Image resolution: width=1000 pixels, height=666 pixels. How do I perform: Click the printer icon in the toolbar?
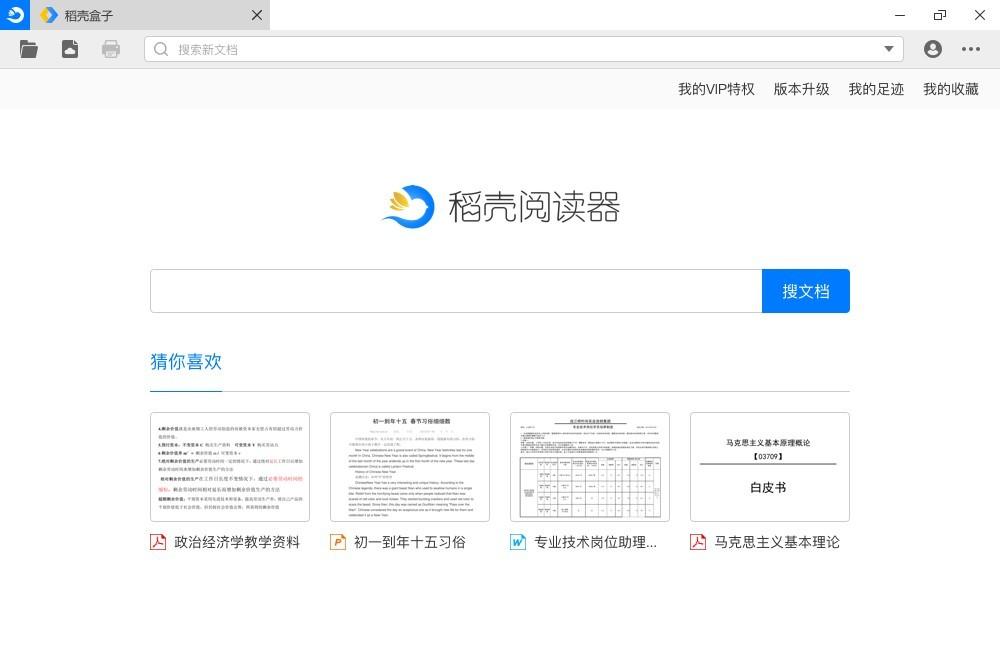(111, 49)
